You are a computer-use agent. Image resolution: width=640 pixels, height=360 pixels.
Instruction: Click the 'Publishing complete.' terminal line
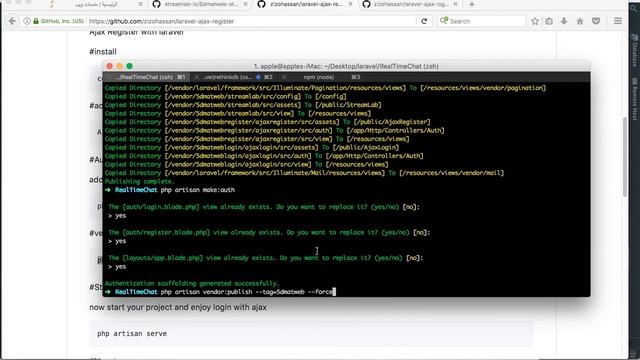(x=139, y=181)
